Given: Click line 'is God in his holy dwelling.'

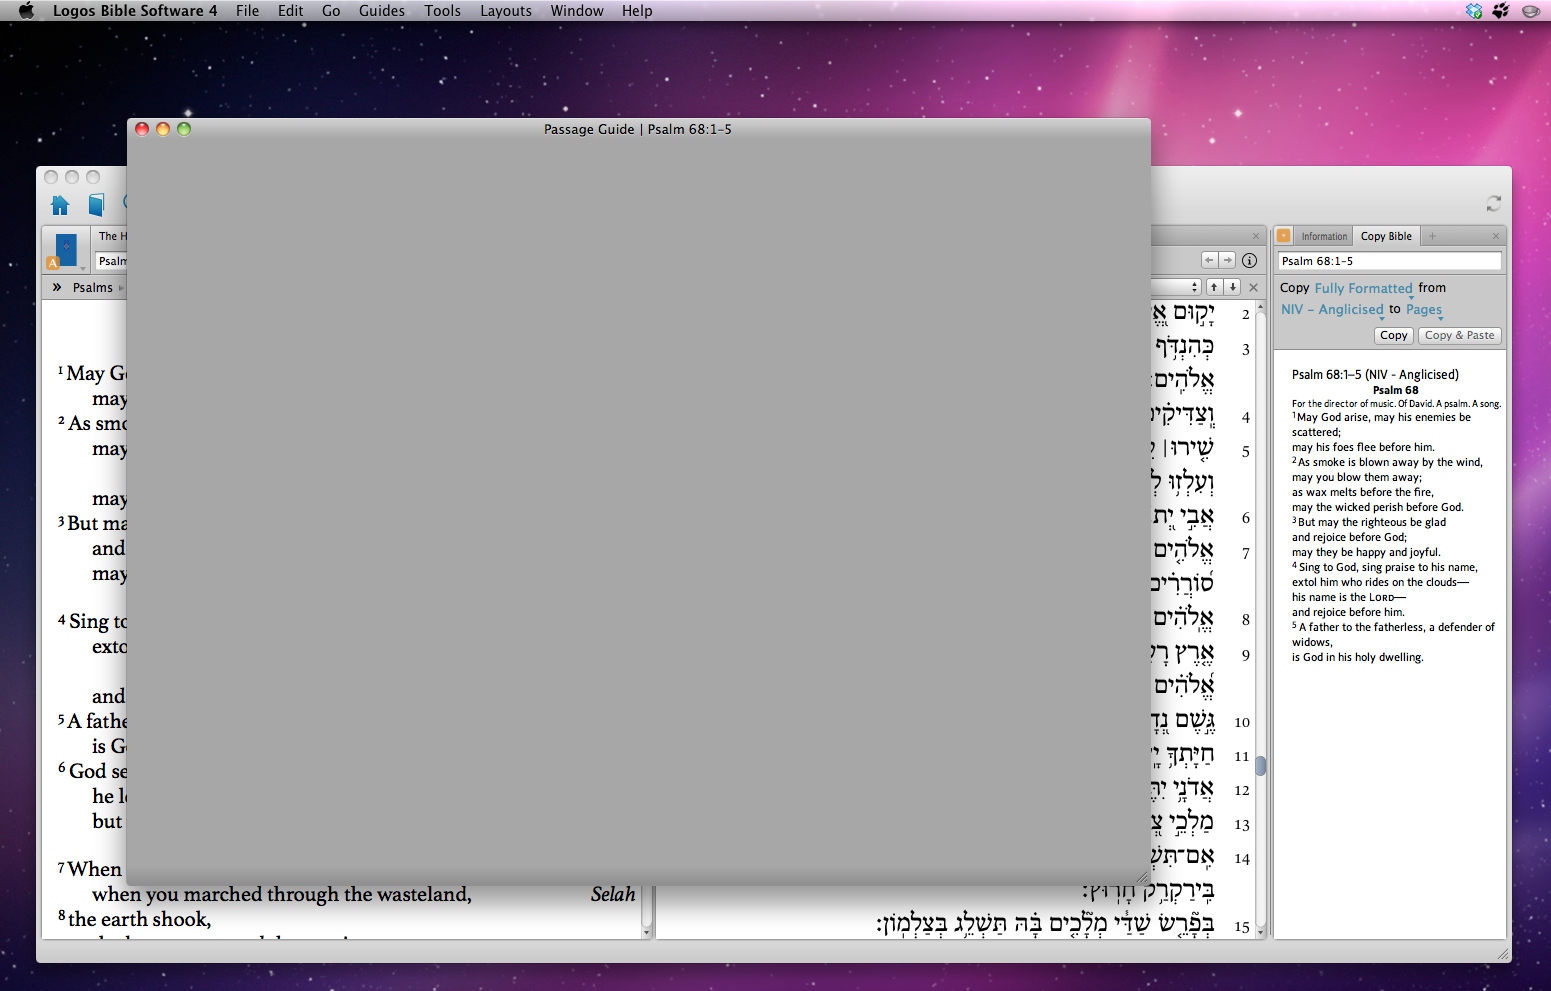Looking at the screenshot, I should (x=1357, y=658).
